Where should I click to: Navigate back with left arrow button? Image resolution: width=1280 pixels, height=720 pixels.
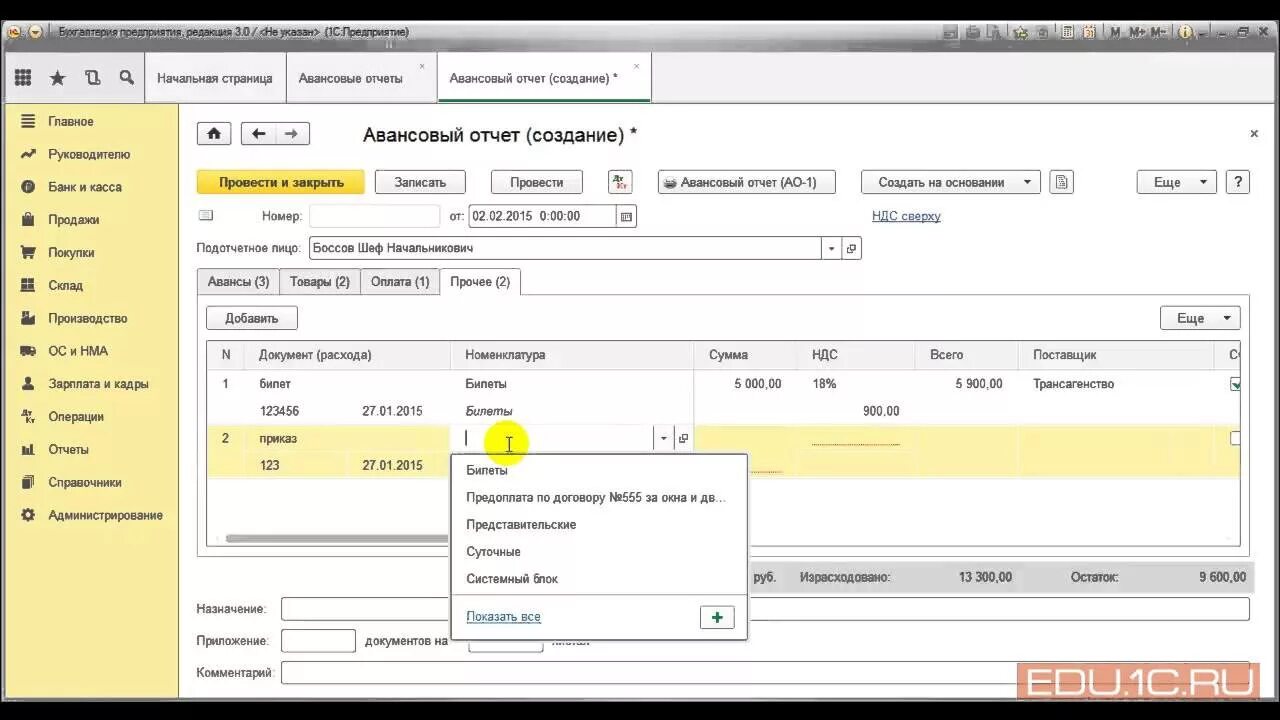(259, 134)
